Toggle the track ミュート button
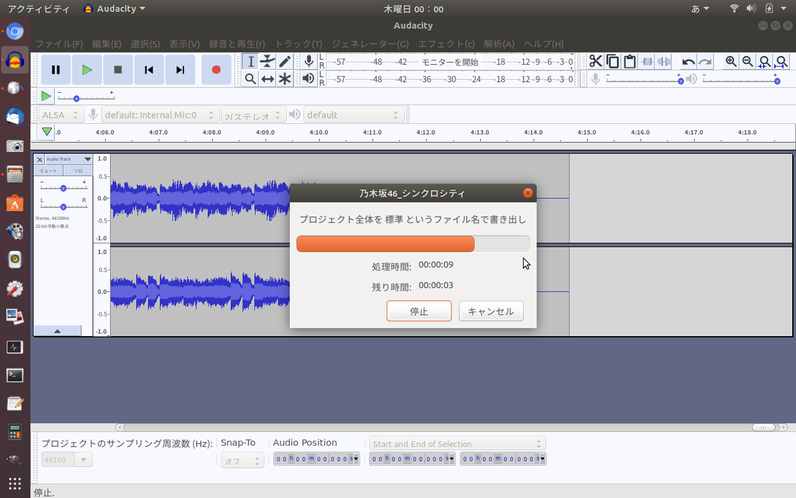 tap(49, 171)
